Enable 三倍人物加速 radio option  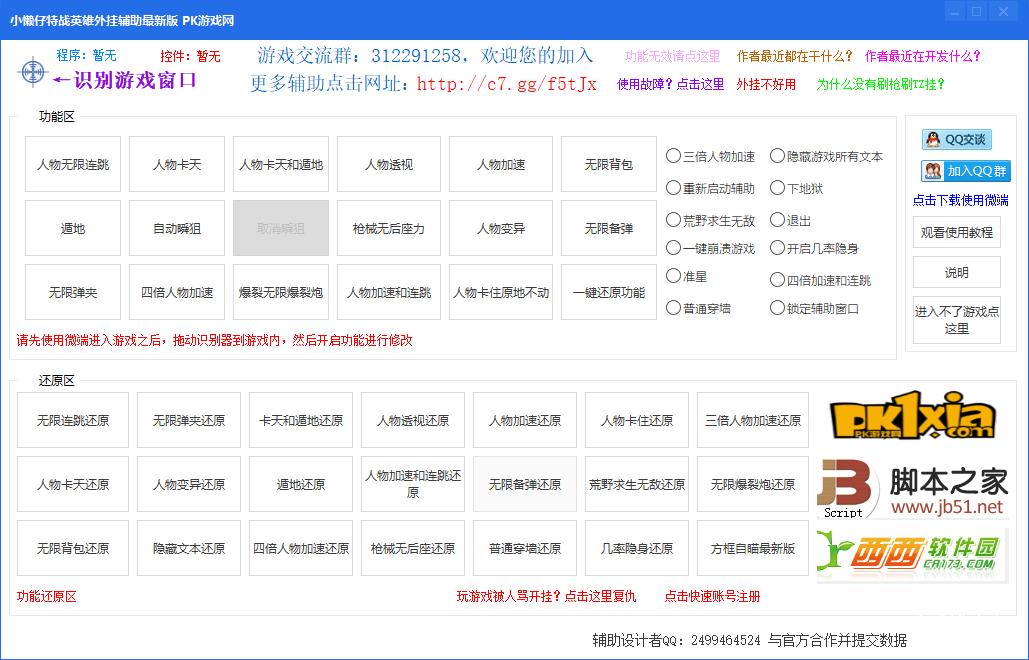(x=674, y=156)
